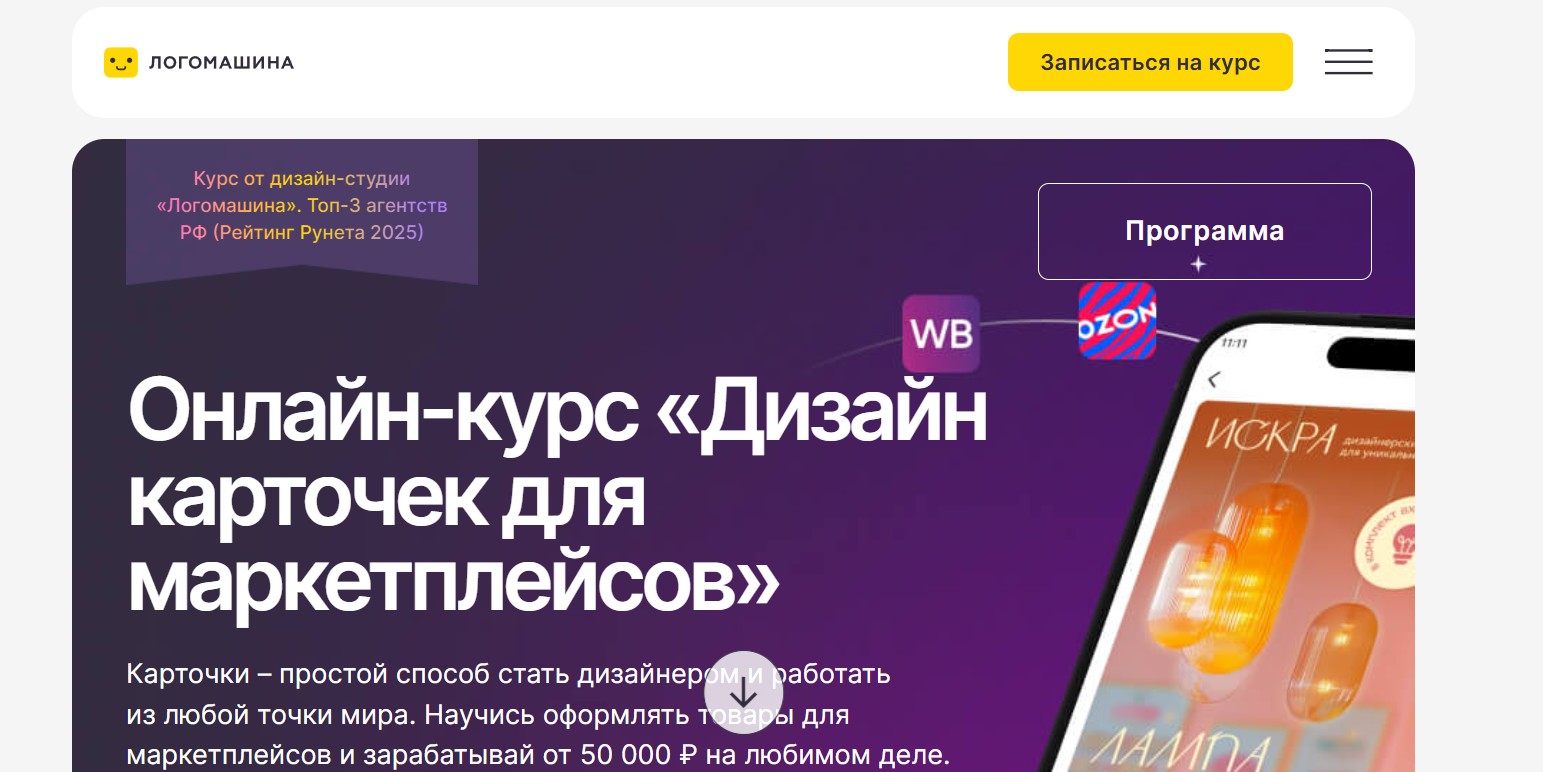Click the striped OZON marketplace icon
The width and height of the screenshot is (1543, 772).
click(1117, 321)
